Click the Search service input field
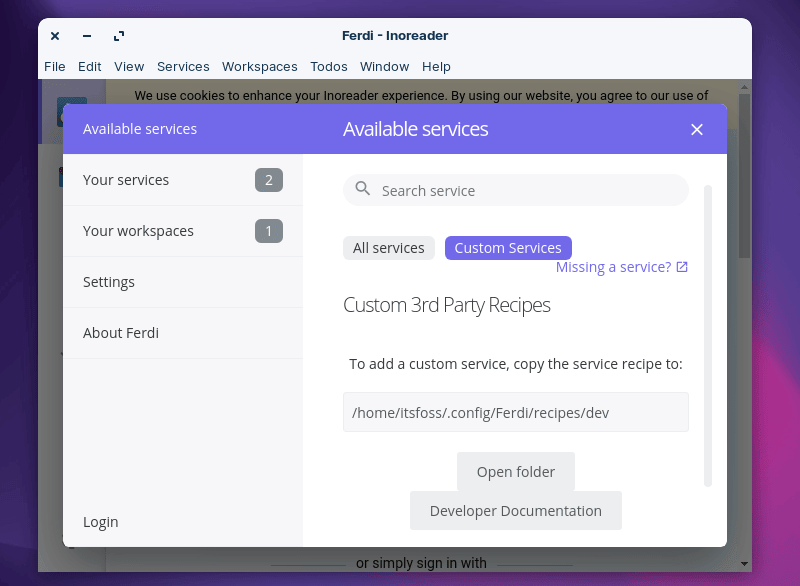The height and width of the screenshot is (586, 800). point(528,190)
